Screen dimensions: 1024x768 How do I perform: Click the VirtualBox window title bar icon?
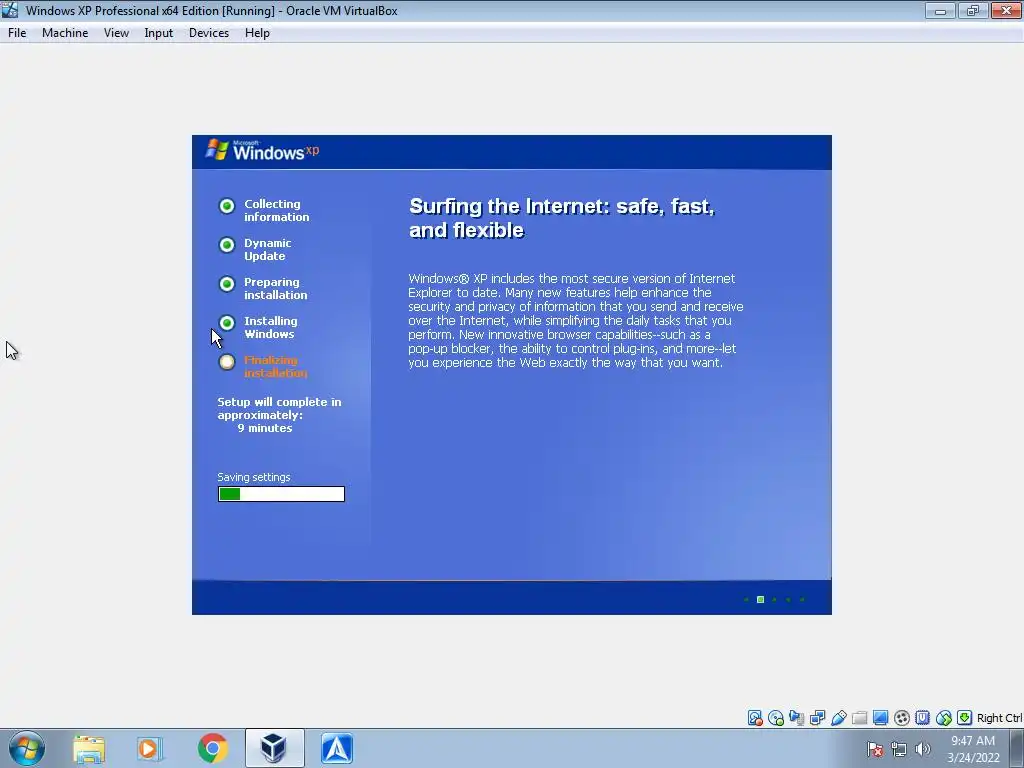[x=10, y=10]
